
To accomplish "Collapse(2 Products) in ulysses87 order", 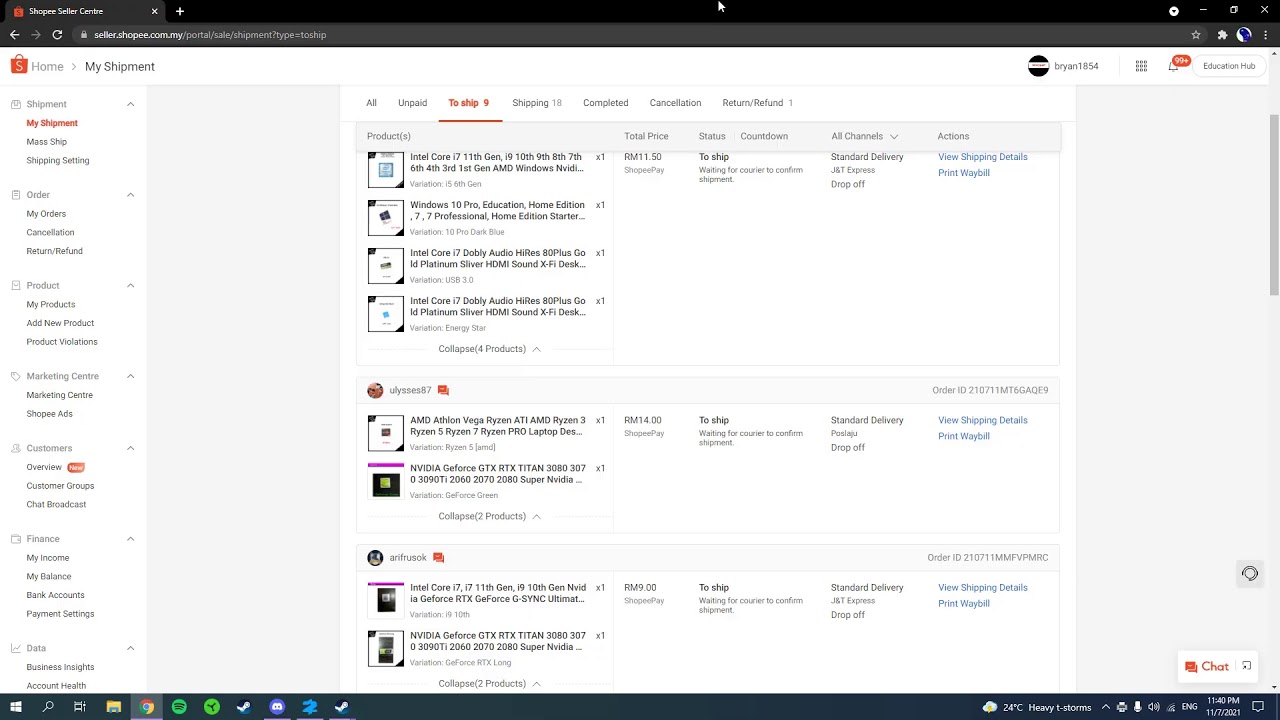I will pos(489,516).
